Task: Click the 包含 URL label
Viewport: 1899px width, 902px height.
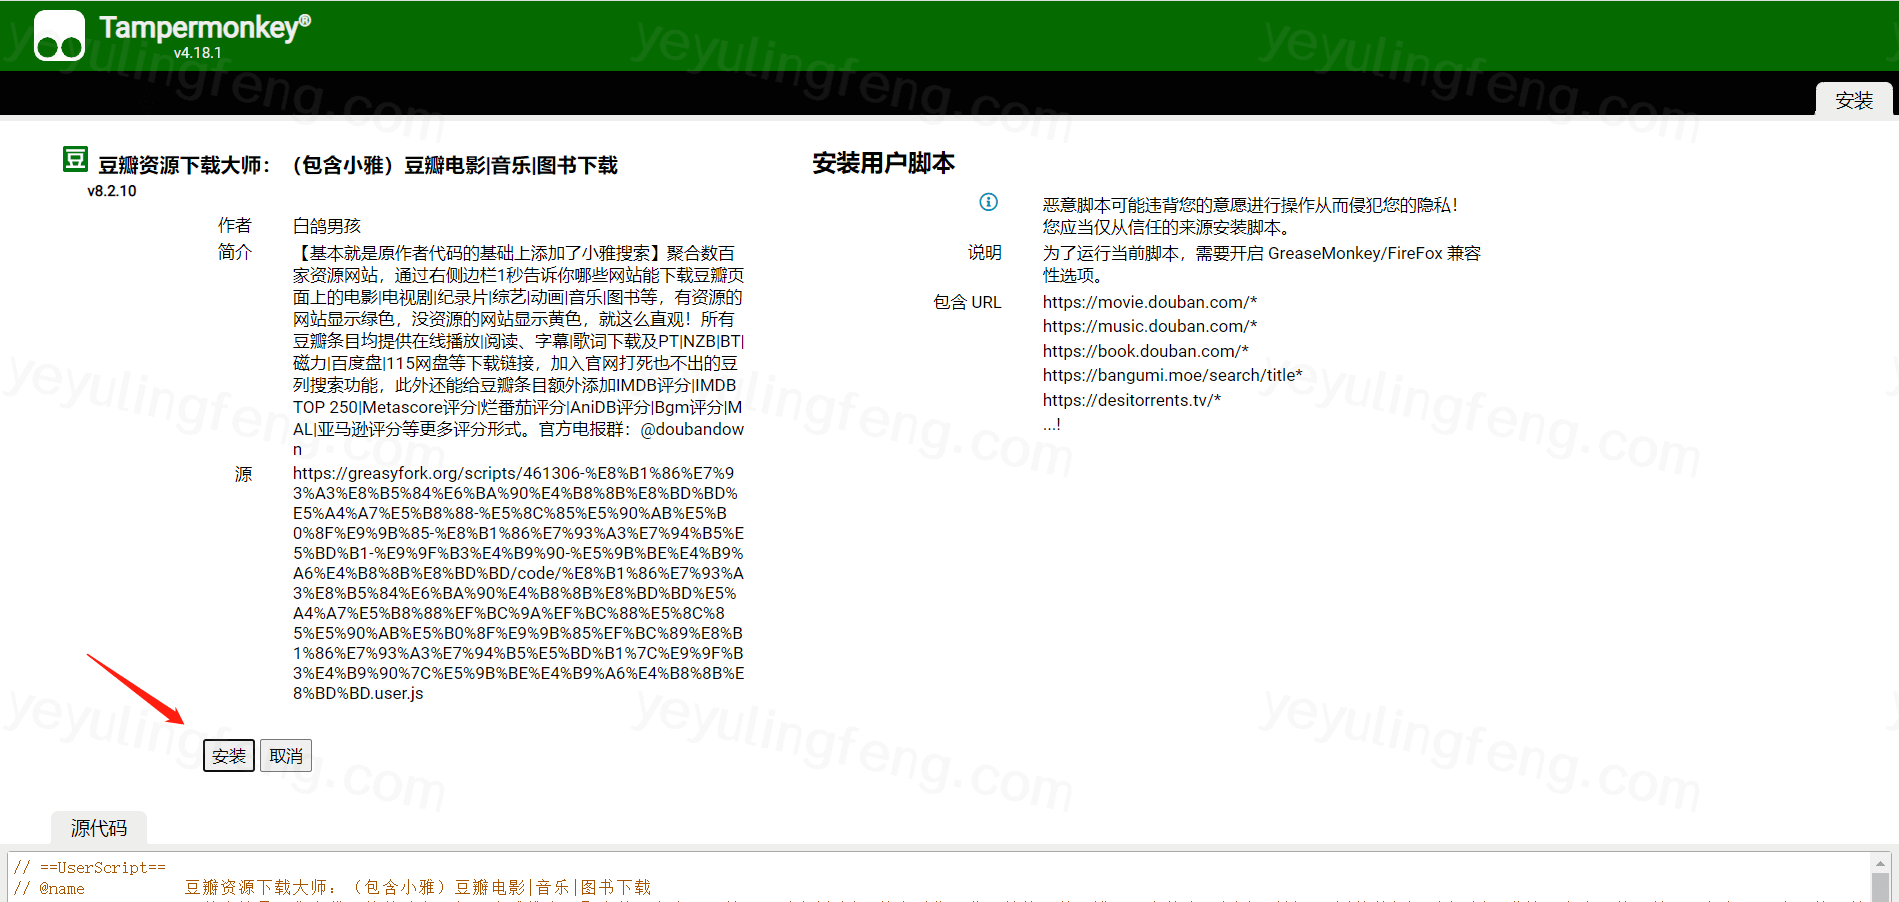Action: (x=967, y=302)
